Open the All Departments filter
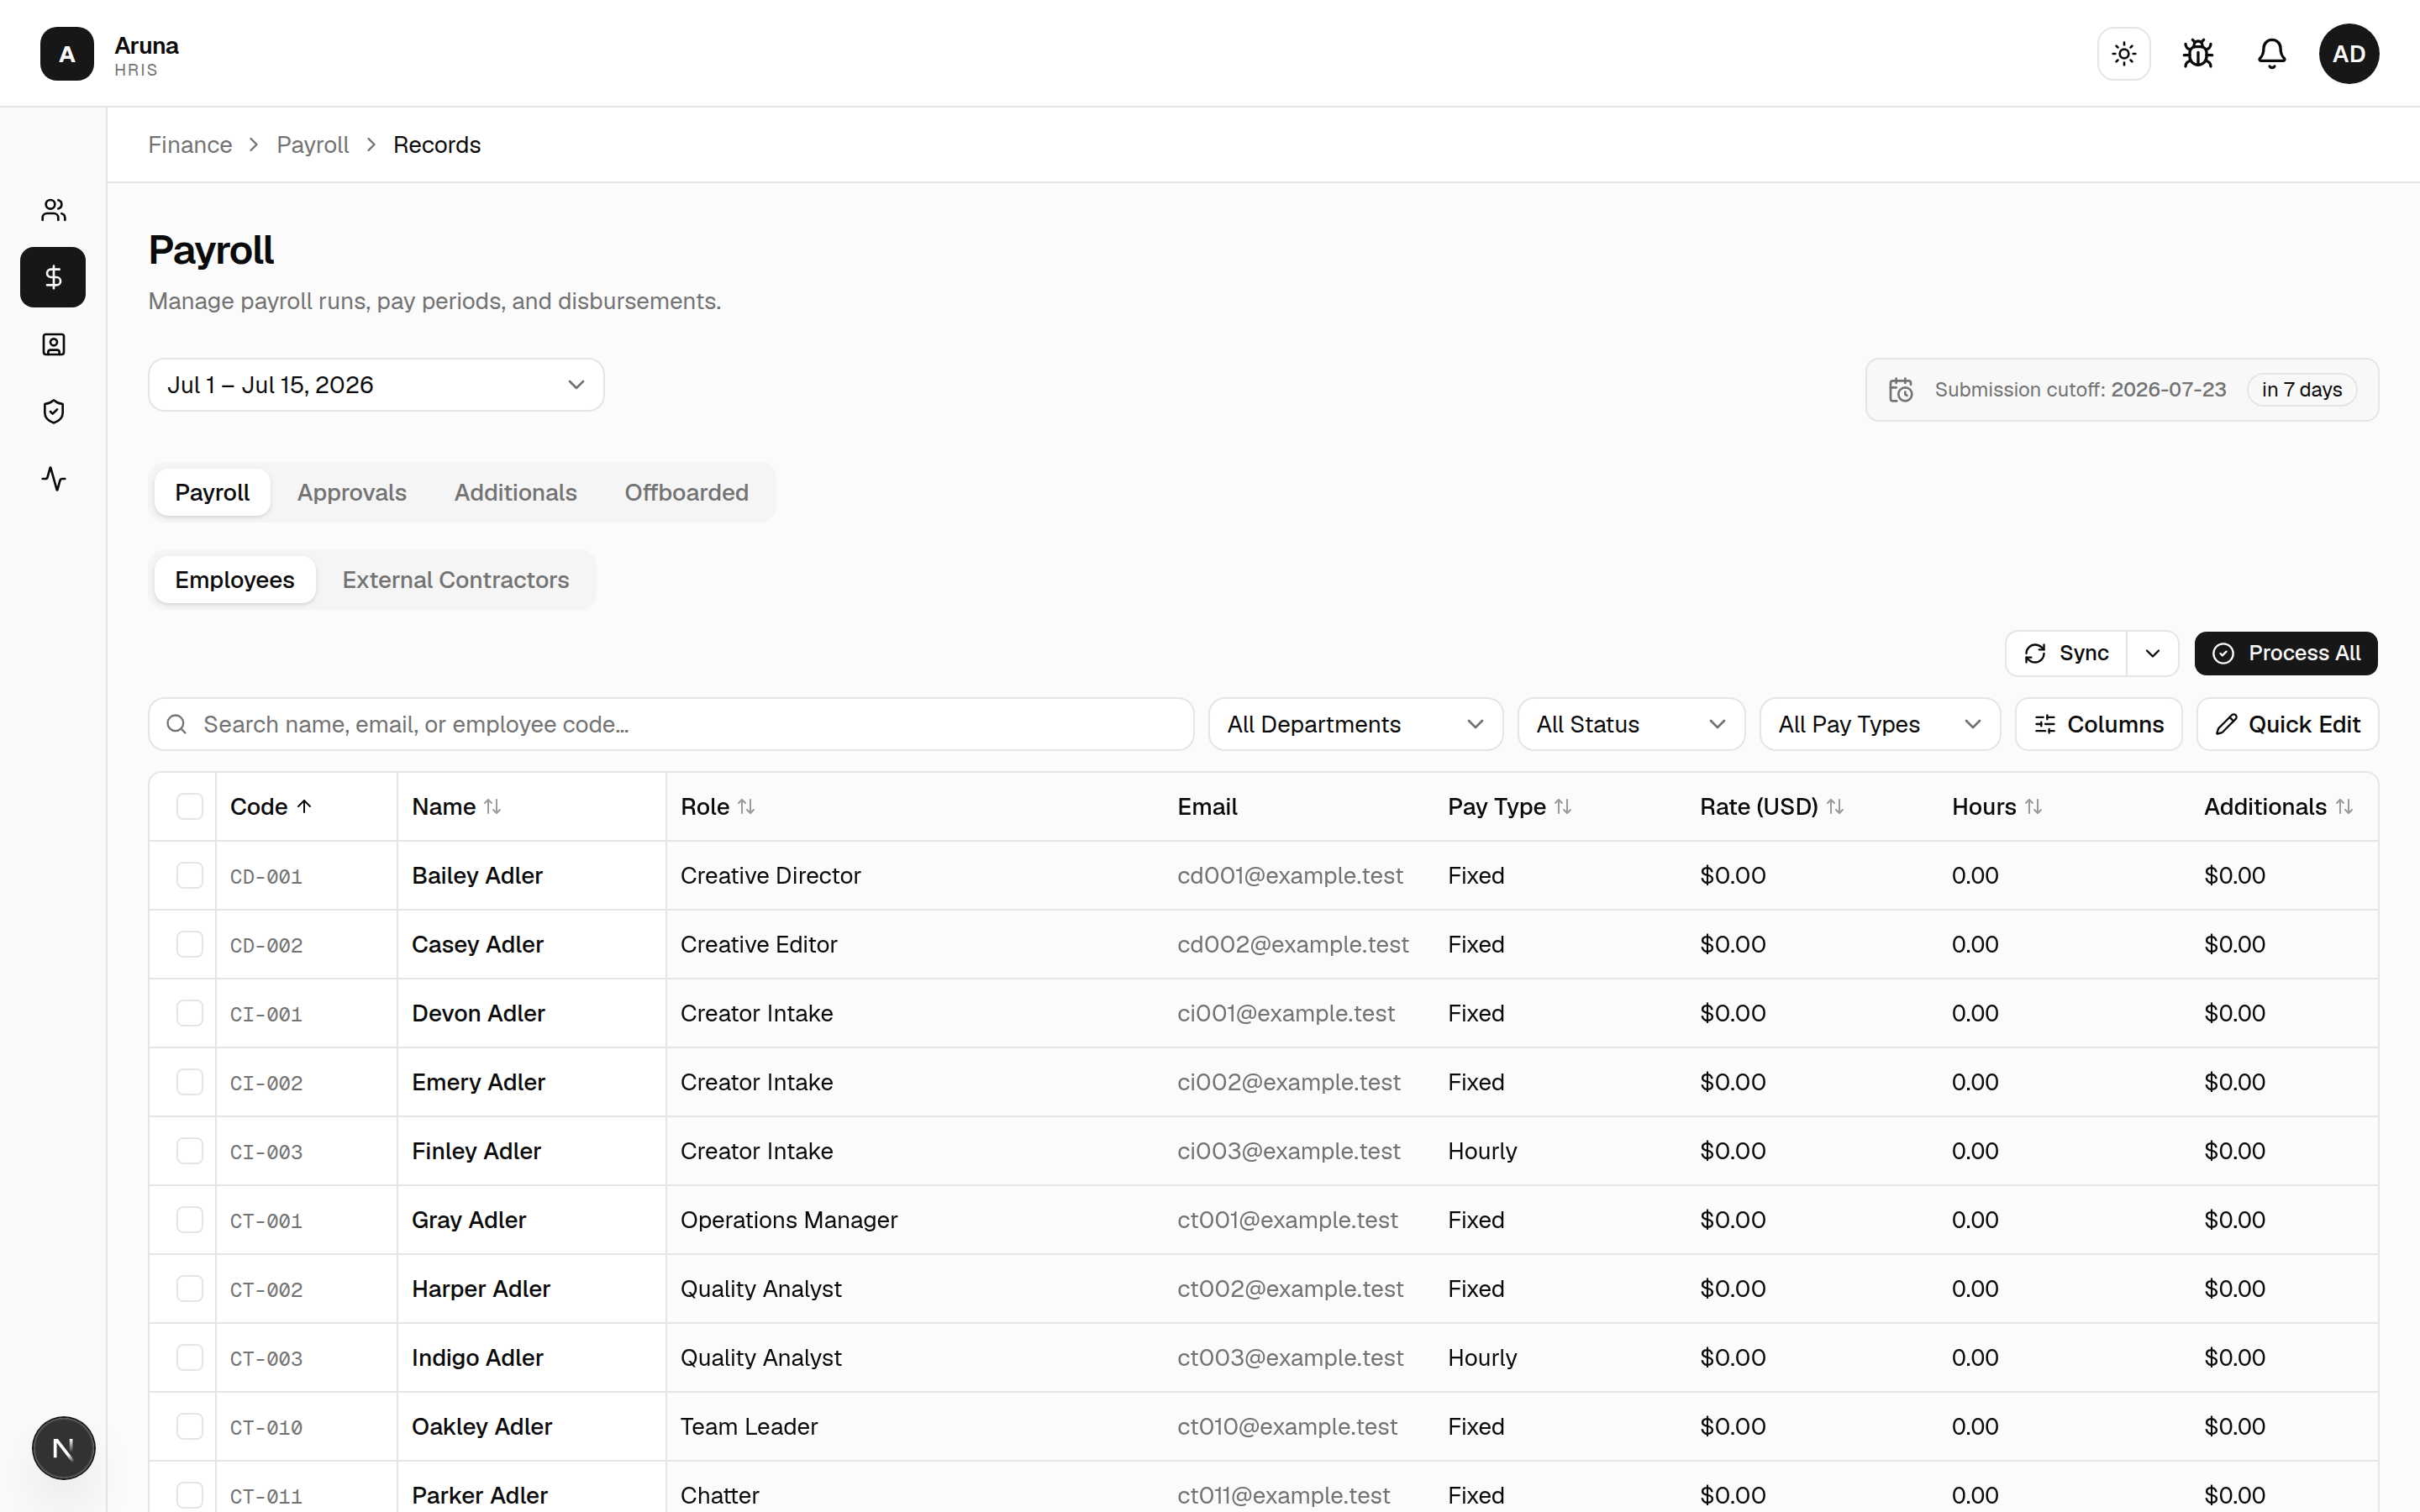The height and width of the screenshot is (1512, 2420). click(1355, 724)
